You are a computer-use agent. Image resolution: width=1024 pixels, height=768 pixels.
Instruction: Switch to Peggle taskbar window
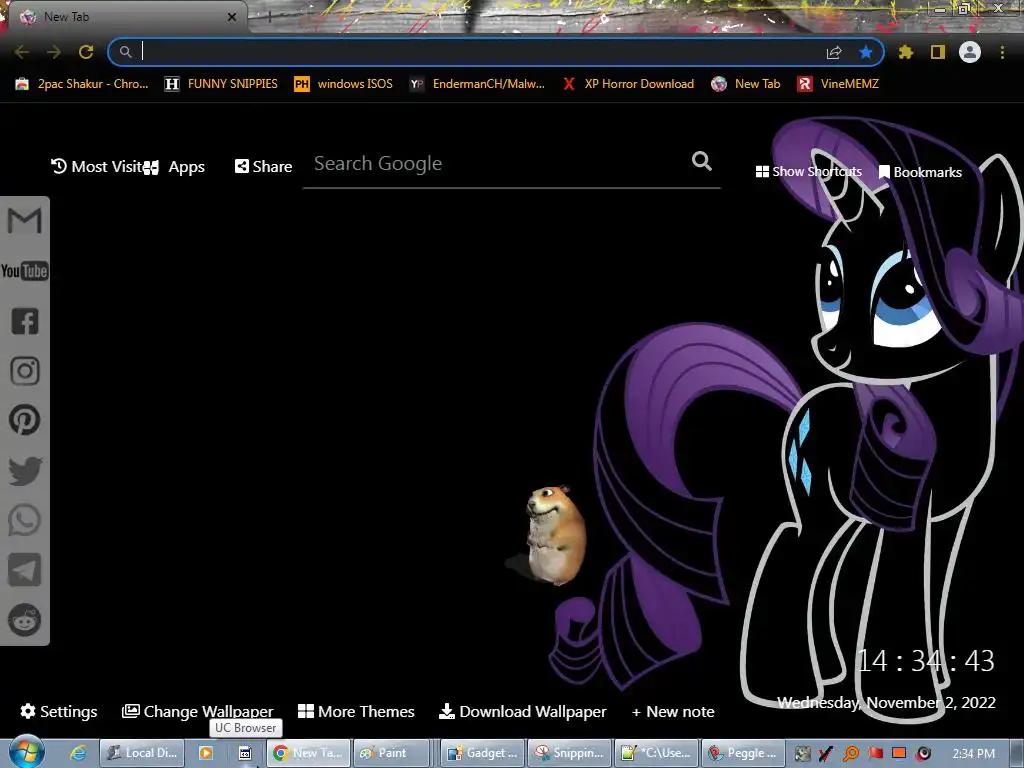743,753
